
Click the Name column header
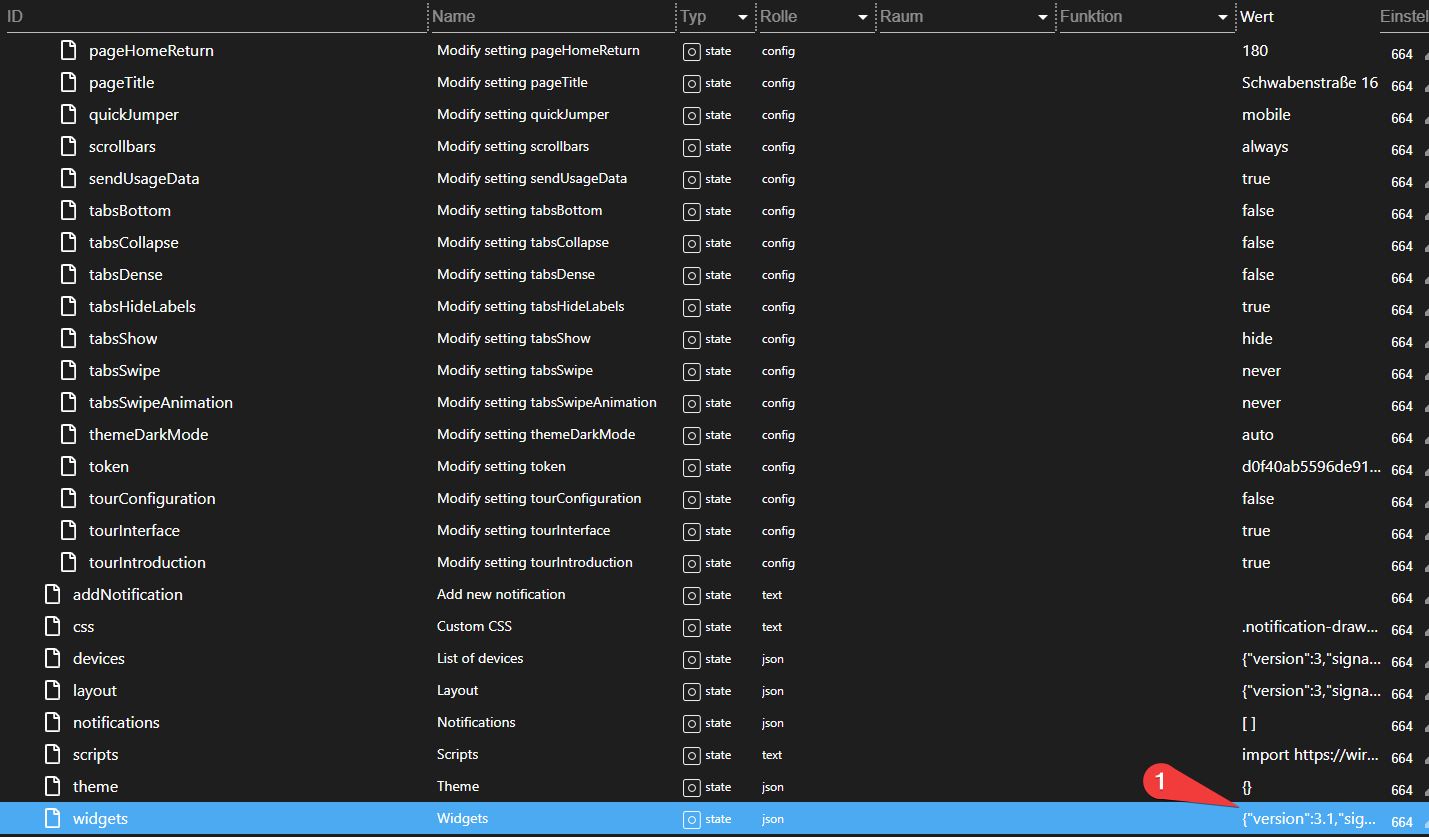[454, 16]
